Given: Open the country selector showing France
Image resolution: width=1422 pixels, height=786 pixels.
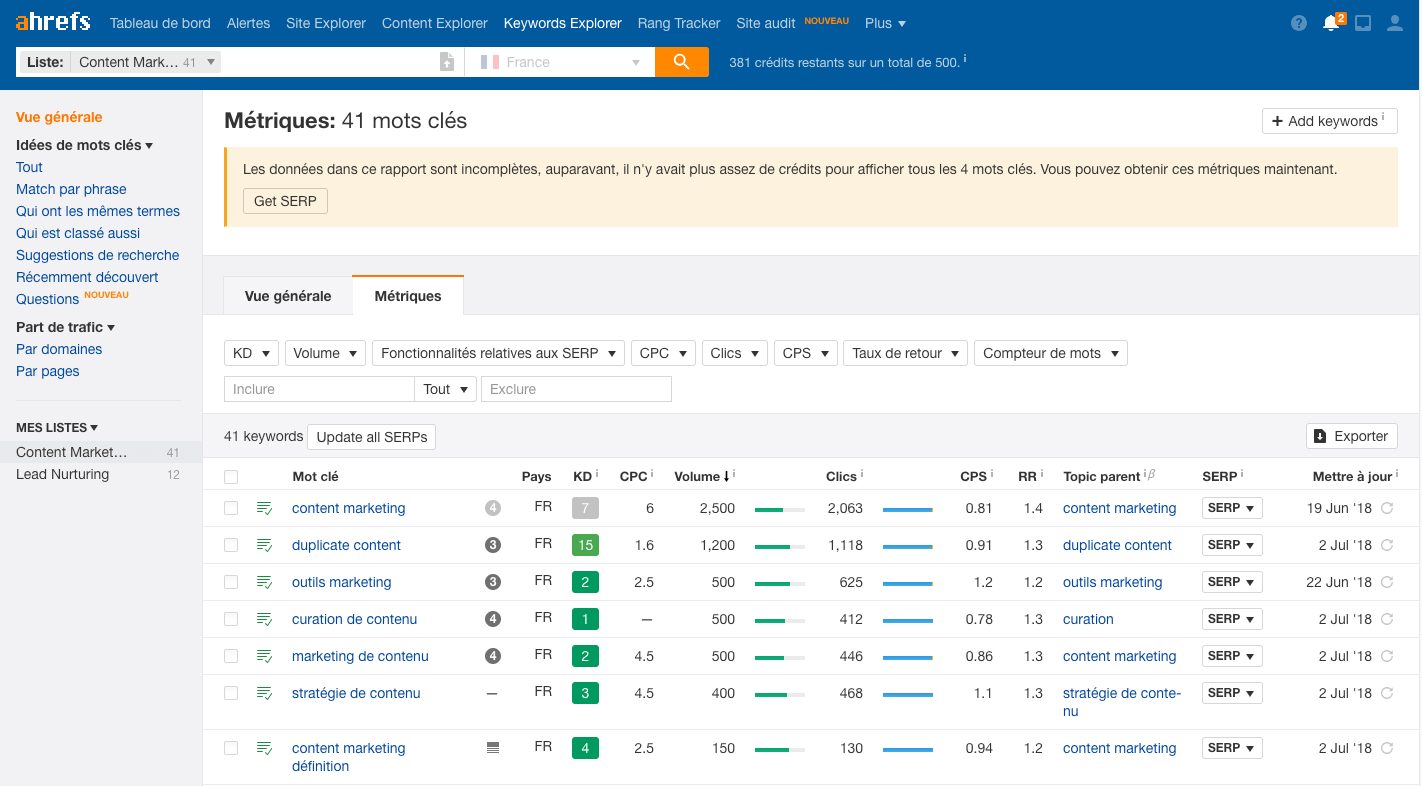Looking at the screenshot, I should pyautogui.click(x=560, y=62).
